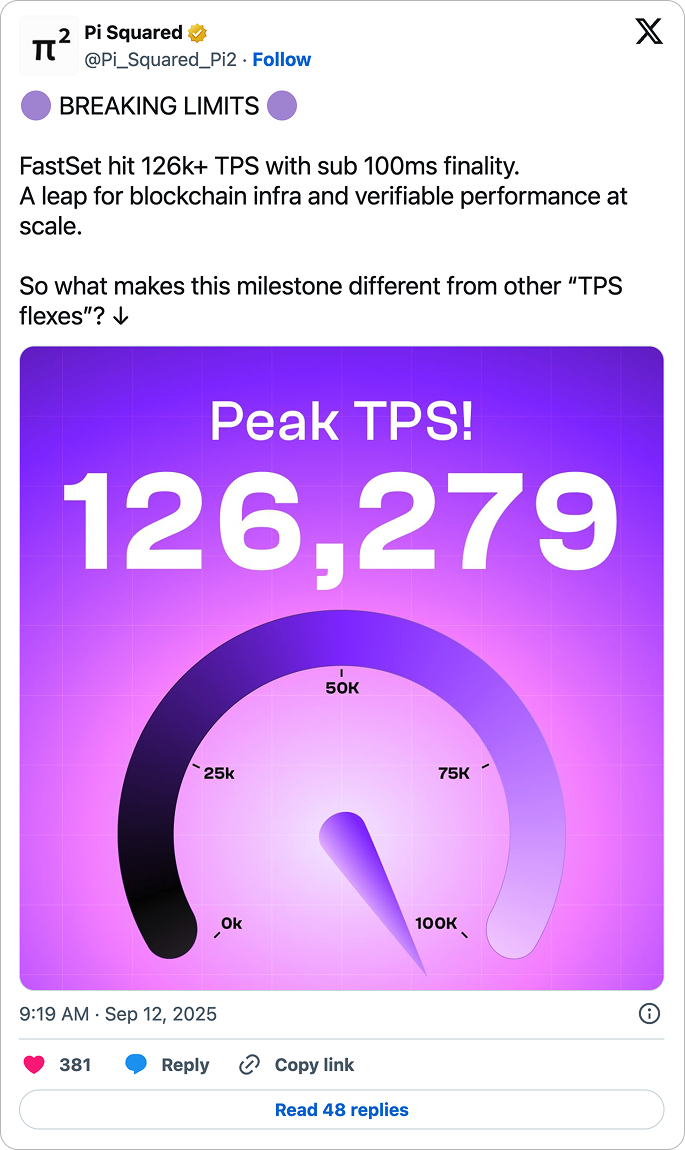Open the @Pi_Squared_Pi2 handle
The width and height of the screenshot is (685, 1150).
pos(161,59)
